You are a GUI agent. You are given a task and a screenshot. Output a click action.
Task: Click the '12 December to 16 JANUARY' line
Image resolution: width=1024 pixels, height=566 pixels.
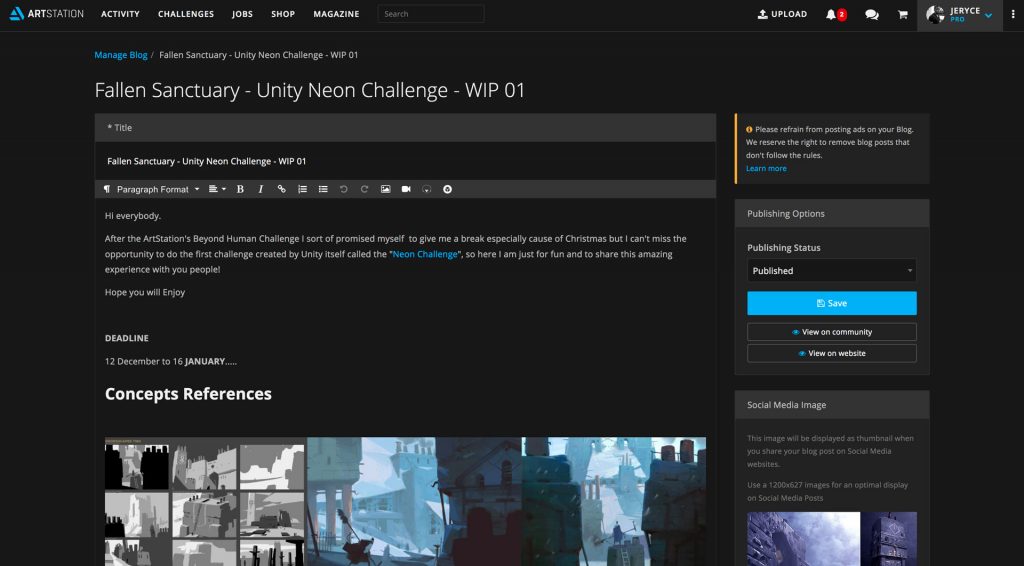click(170, 361)
